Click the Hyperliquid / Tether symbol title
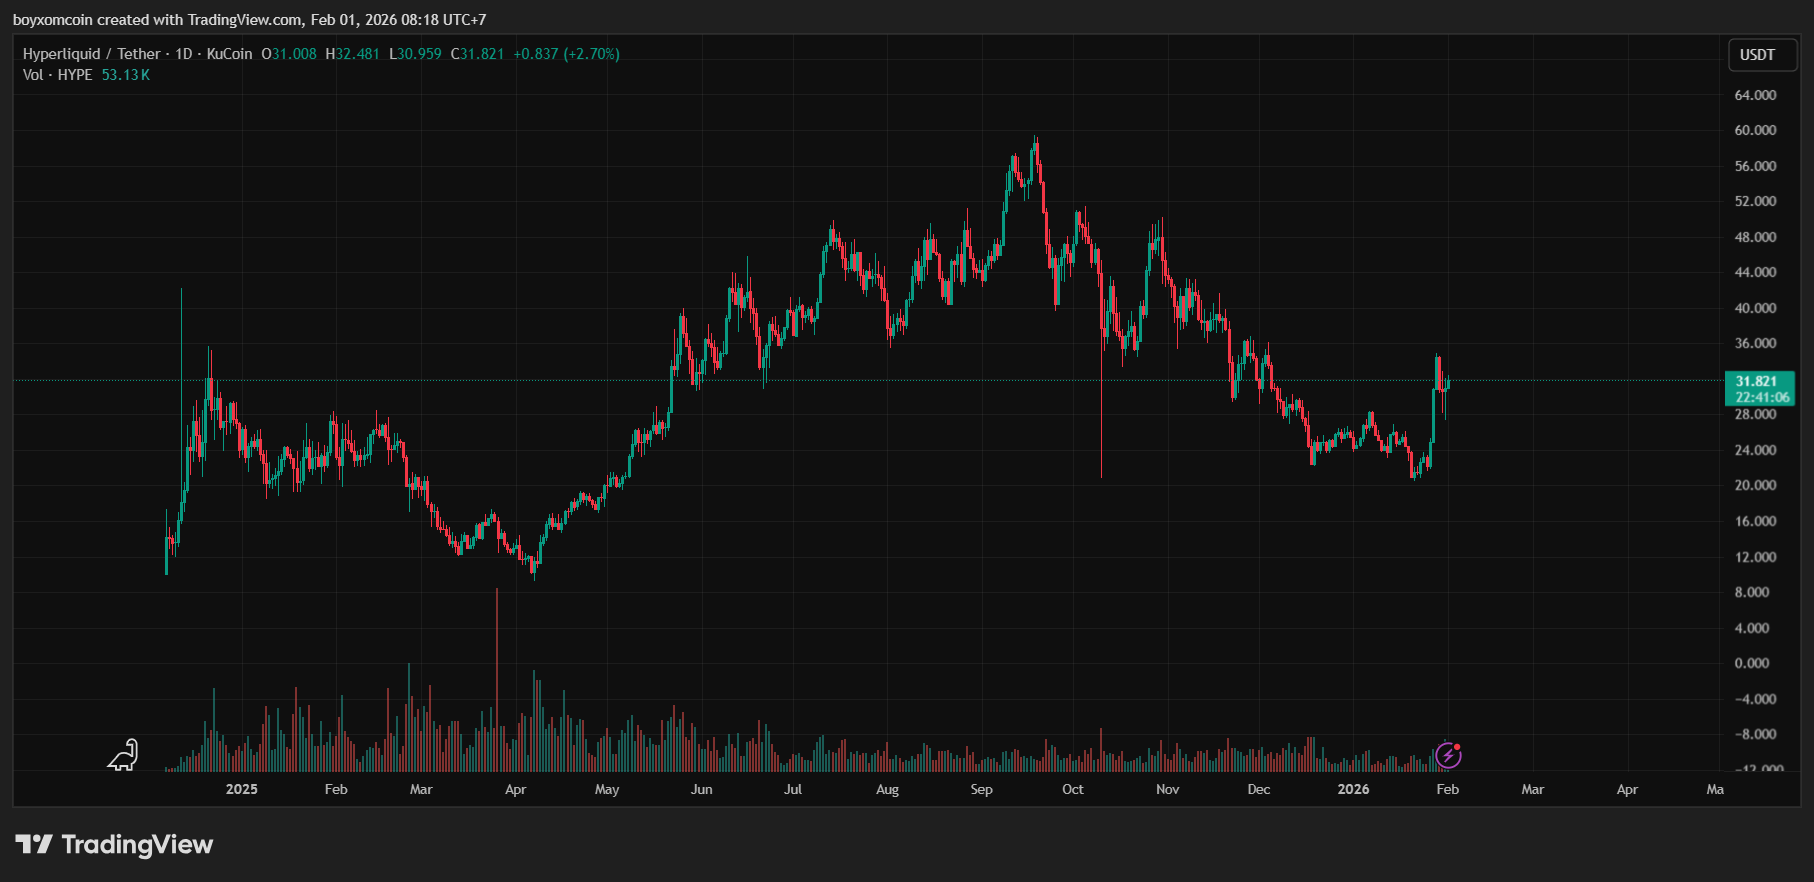Viewport: 1814px width, 882px height. pos(91,54)
